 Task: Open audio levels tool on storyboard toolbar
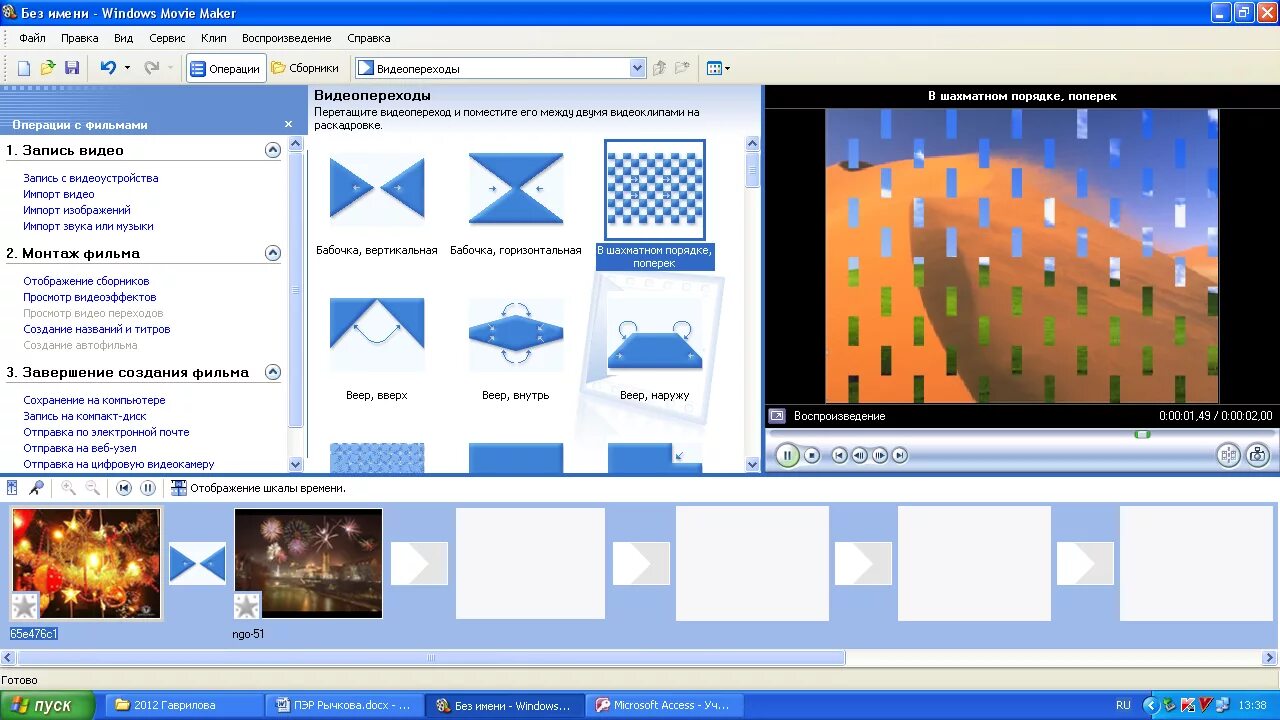click(x=12, y=488)
